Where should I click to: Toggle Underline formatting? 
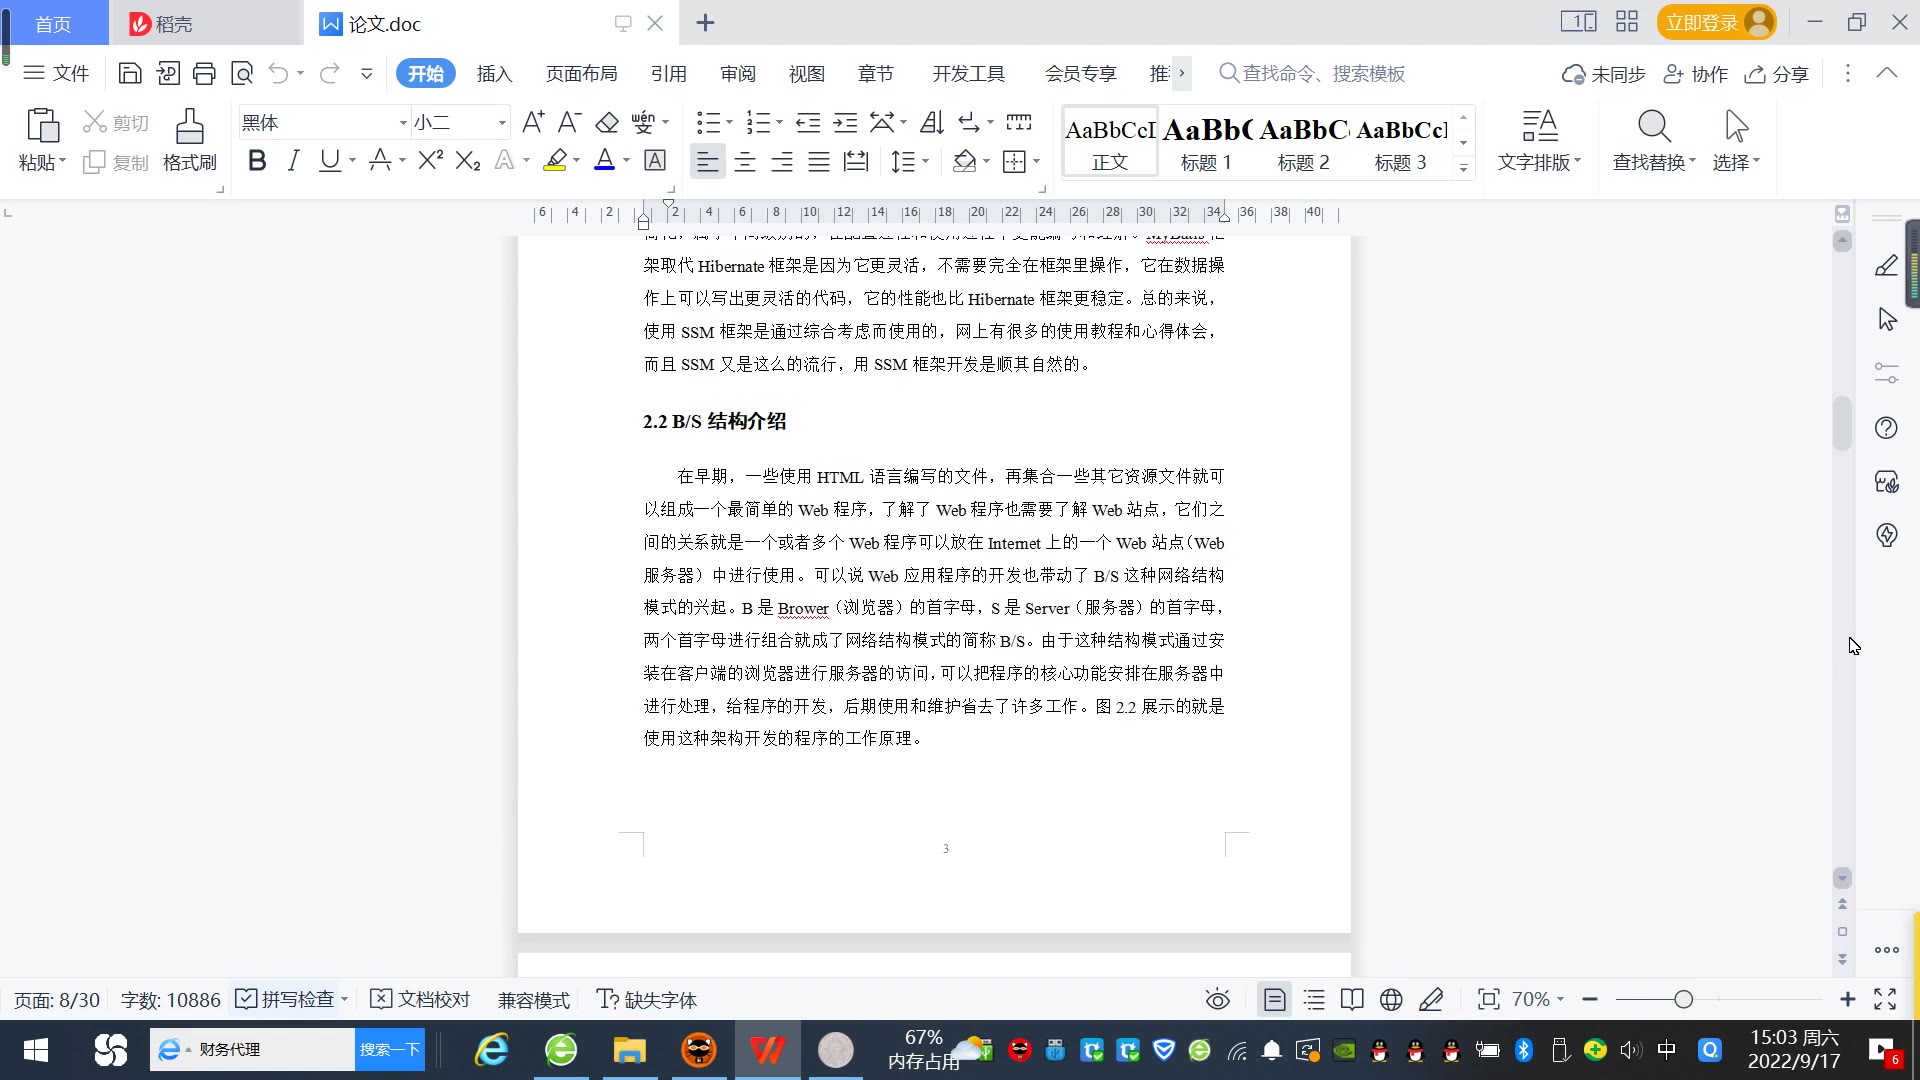coord(329,160)
